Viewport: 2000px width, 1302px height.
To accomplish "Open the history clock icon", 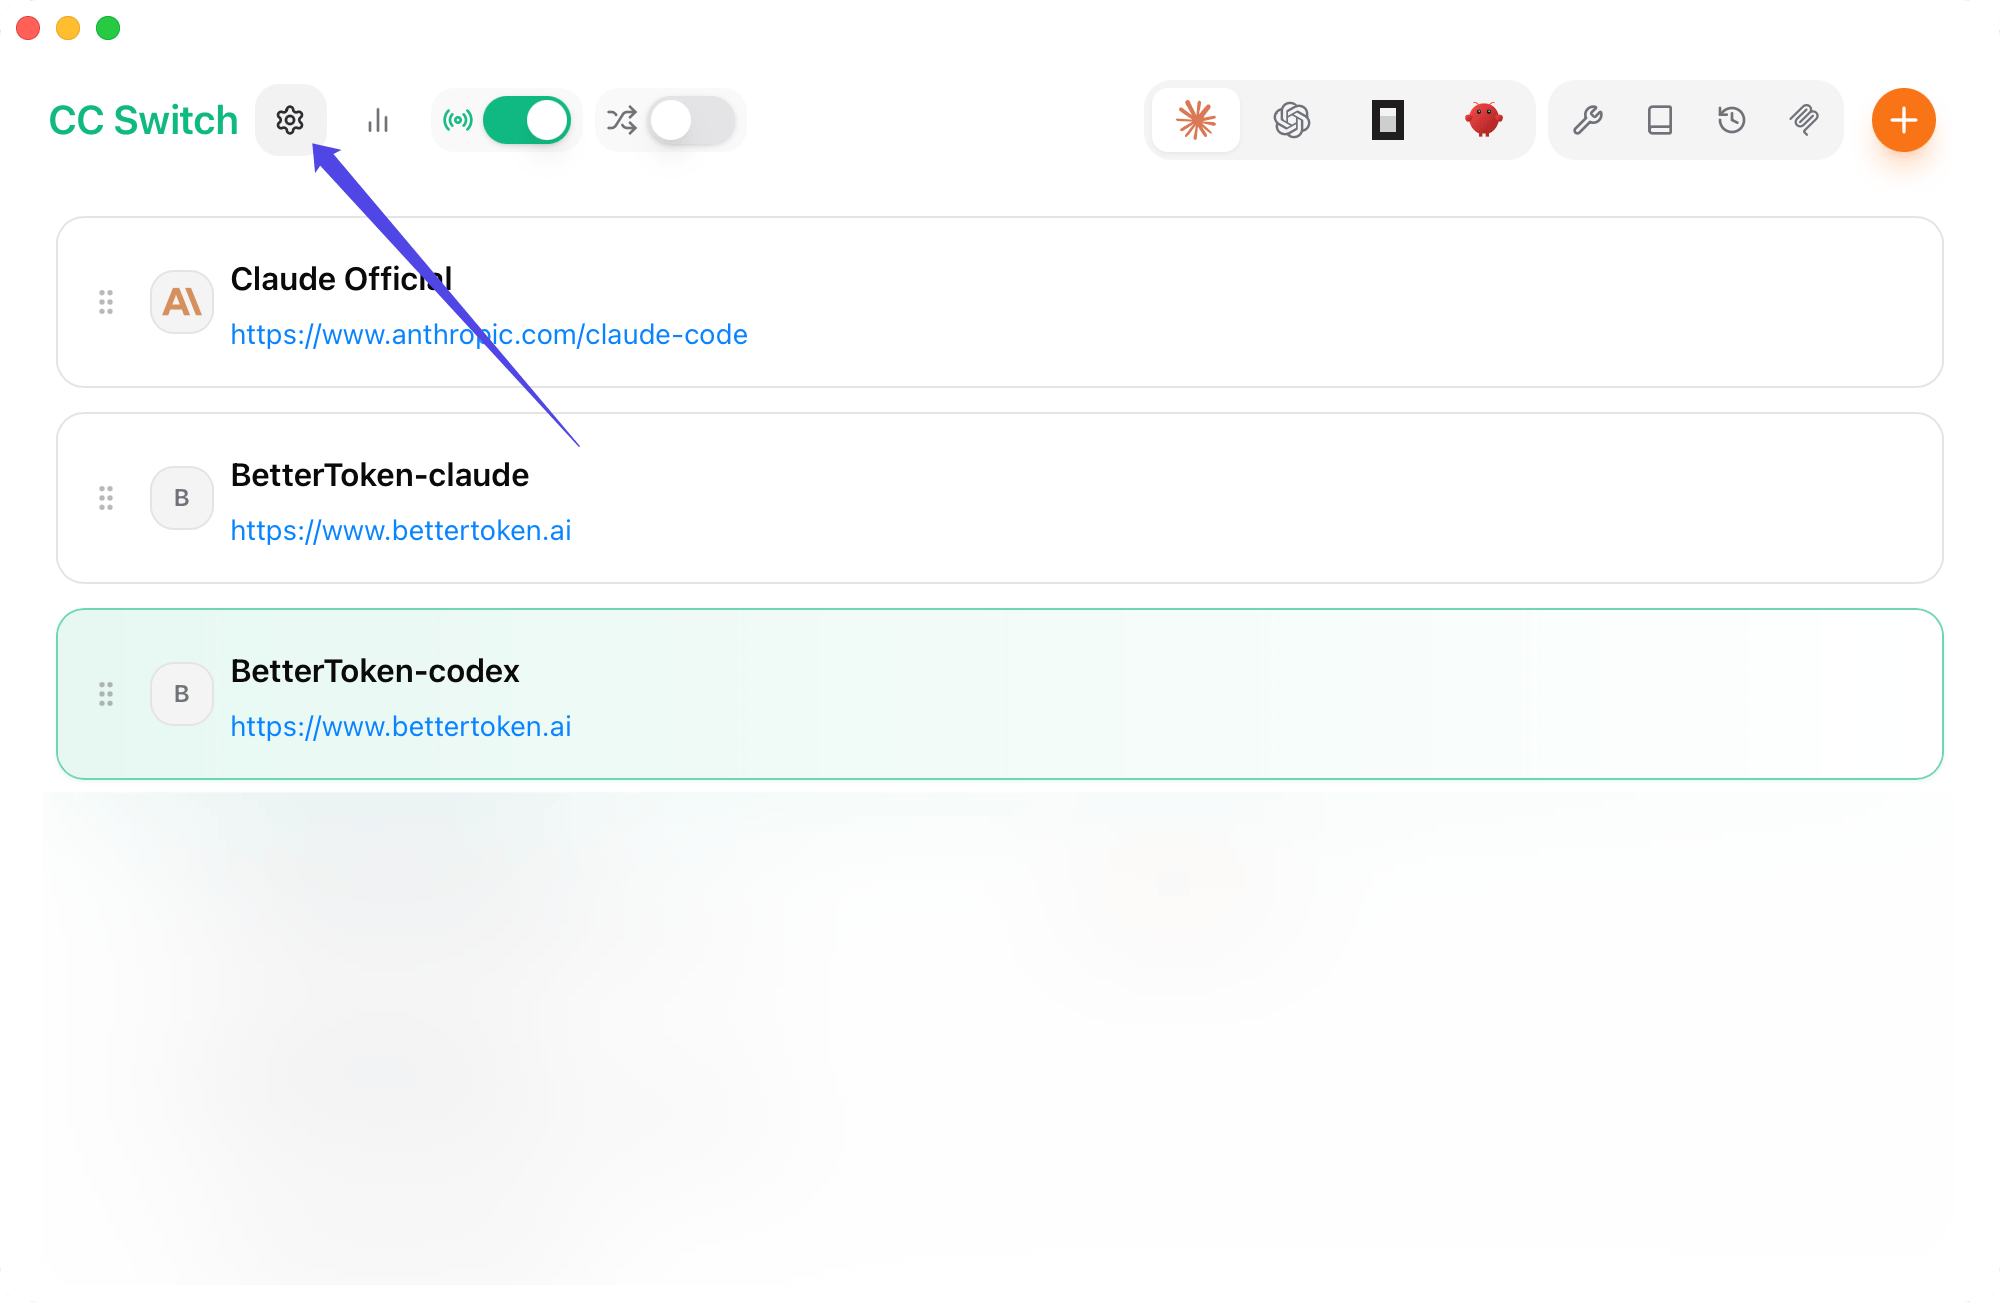I will (x=1732, y=120).
